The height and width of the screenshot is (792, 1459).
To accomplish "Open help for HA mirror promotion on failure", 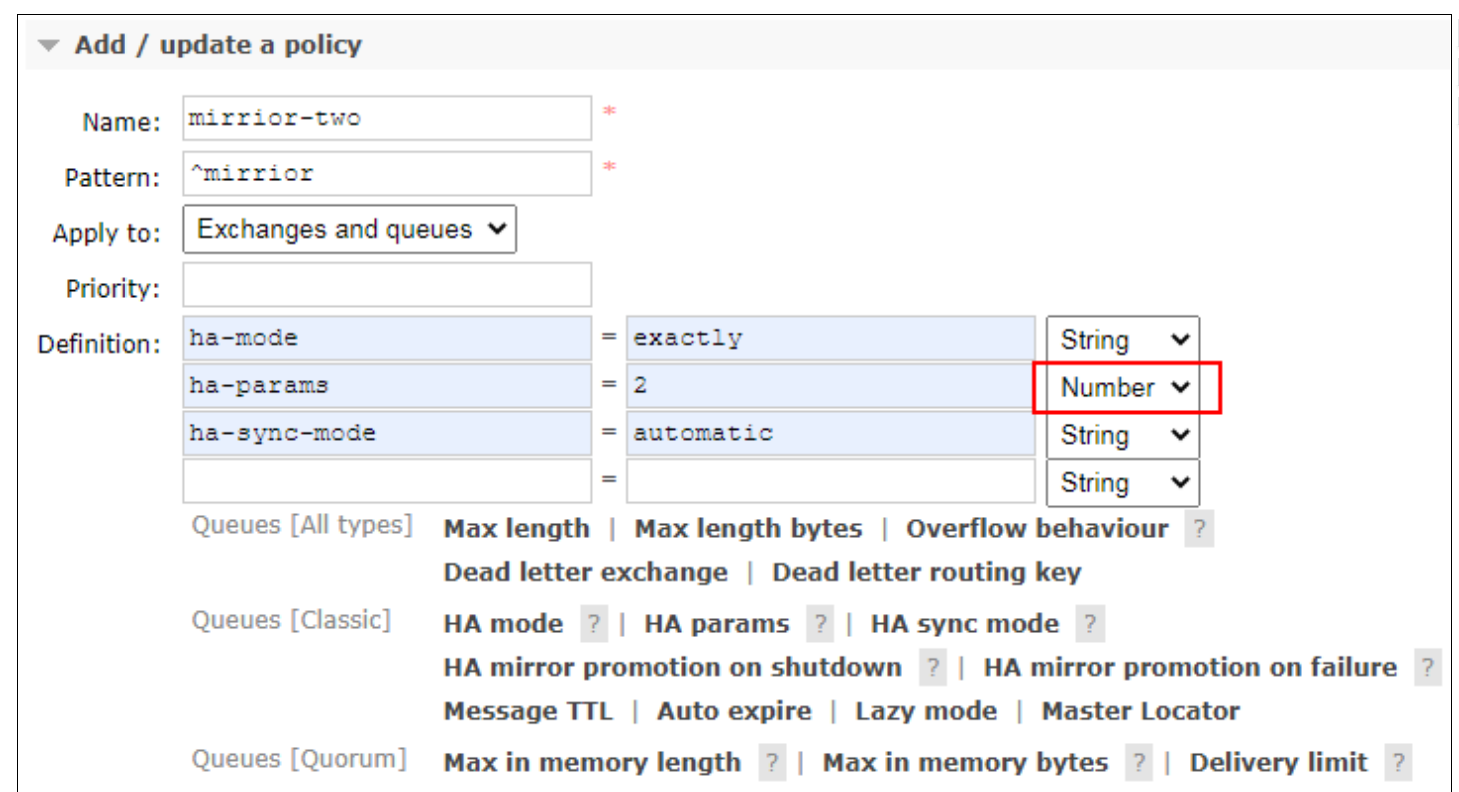I will coord(1428,668).
